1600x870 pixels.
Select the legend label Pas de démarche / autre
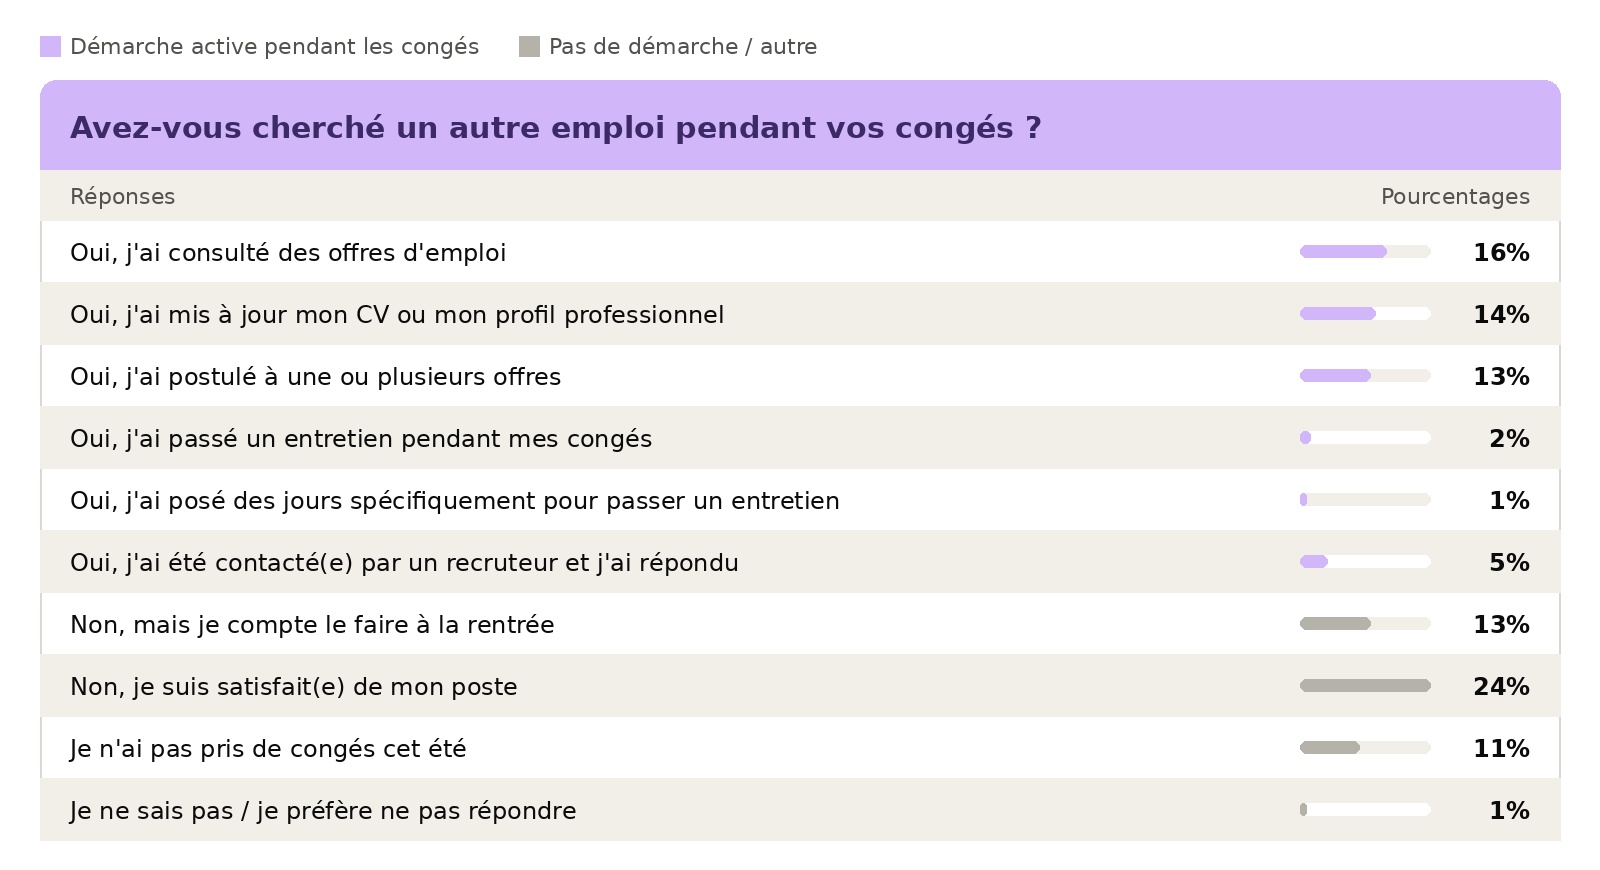(683, 47)
